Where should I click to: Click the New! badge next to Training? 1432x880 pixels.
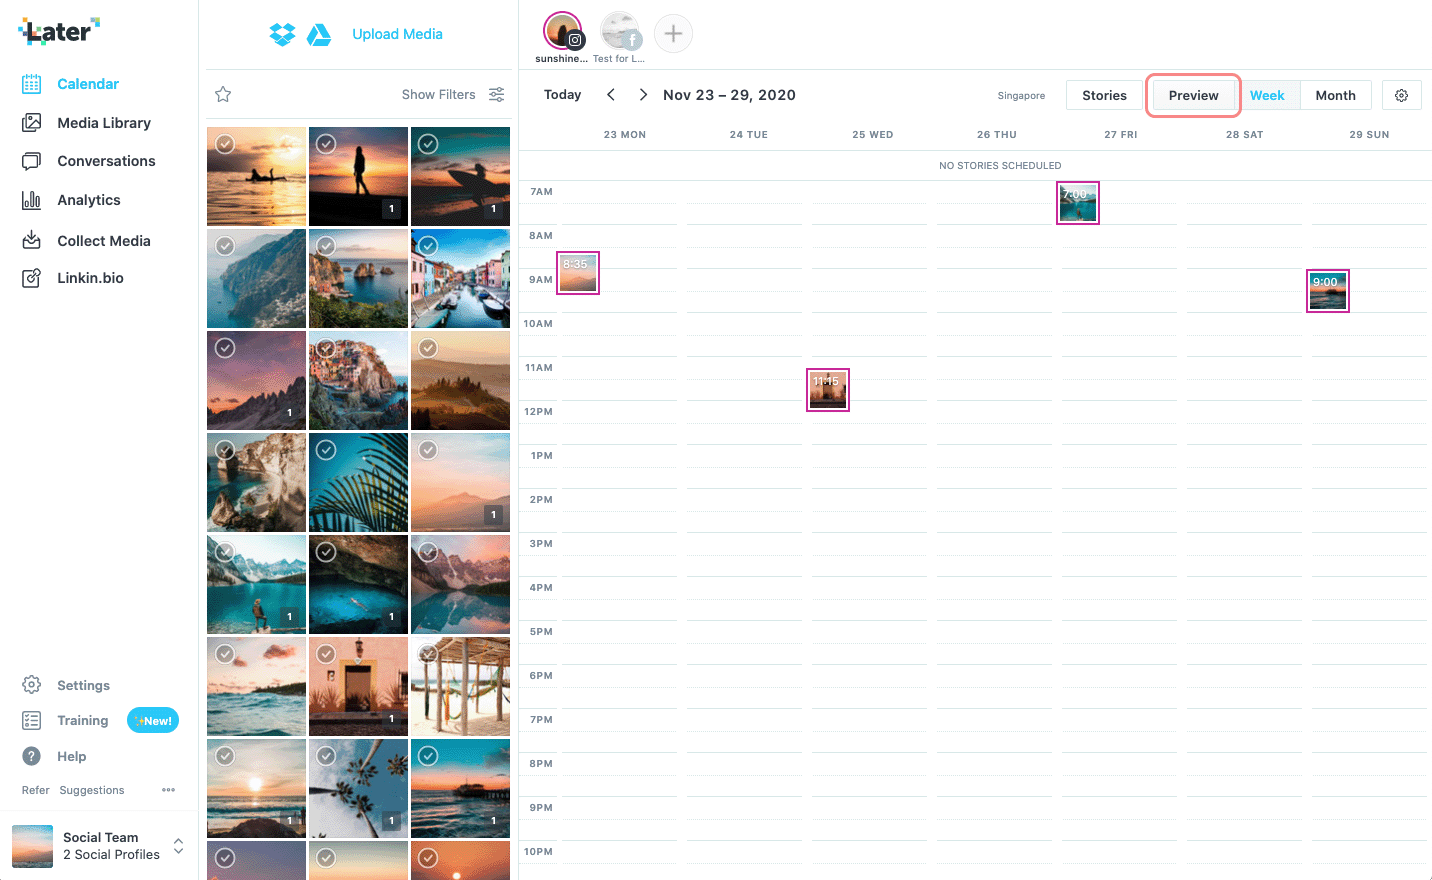153,720
